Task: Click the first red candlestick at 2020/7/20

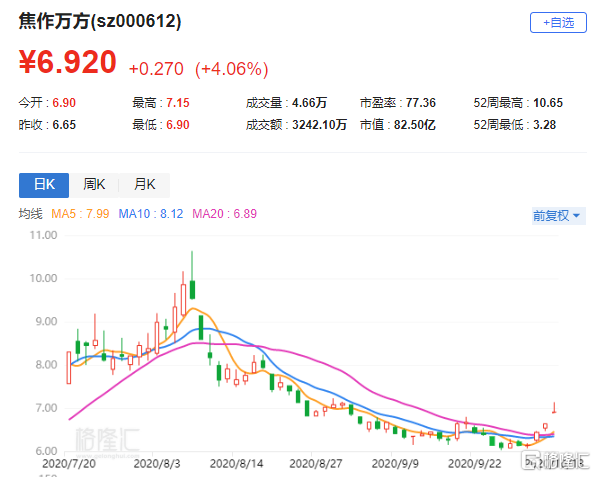Action: [x=69, y=368]
